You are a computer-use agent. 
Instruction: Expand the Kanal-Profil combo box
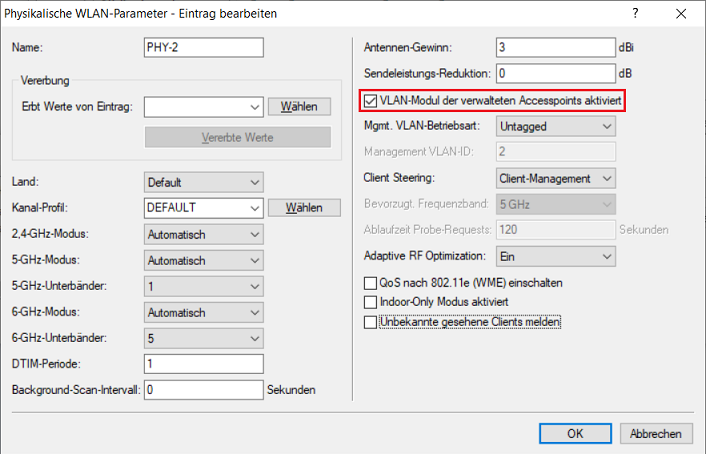(x=254, y=208)
